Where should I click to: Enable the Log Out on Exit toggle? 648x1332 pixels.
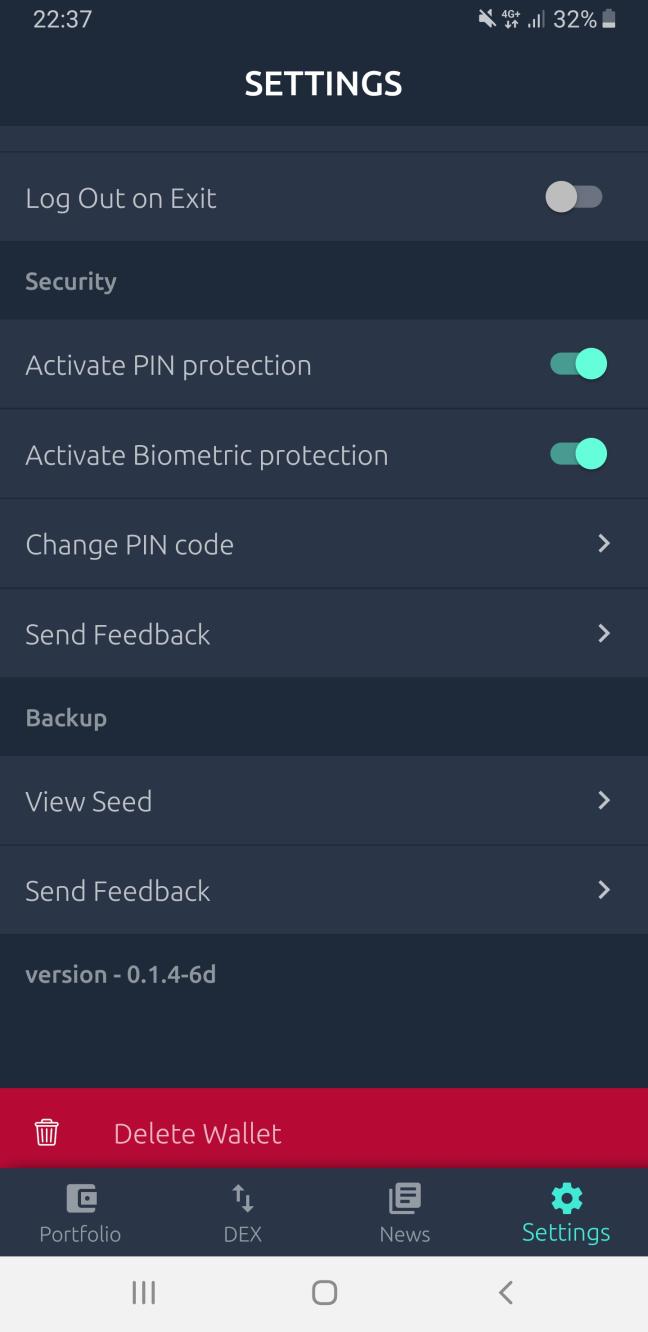(x=574, y=198)
